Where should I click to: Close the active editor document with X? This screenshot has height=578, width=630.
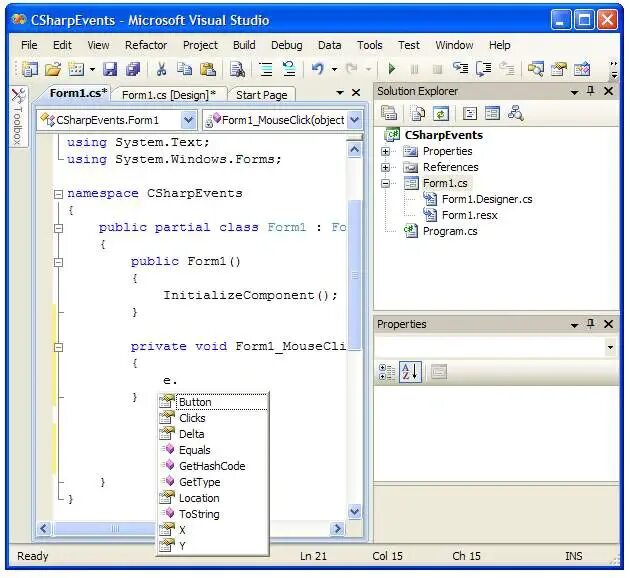point(356,93)
